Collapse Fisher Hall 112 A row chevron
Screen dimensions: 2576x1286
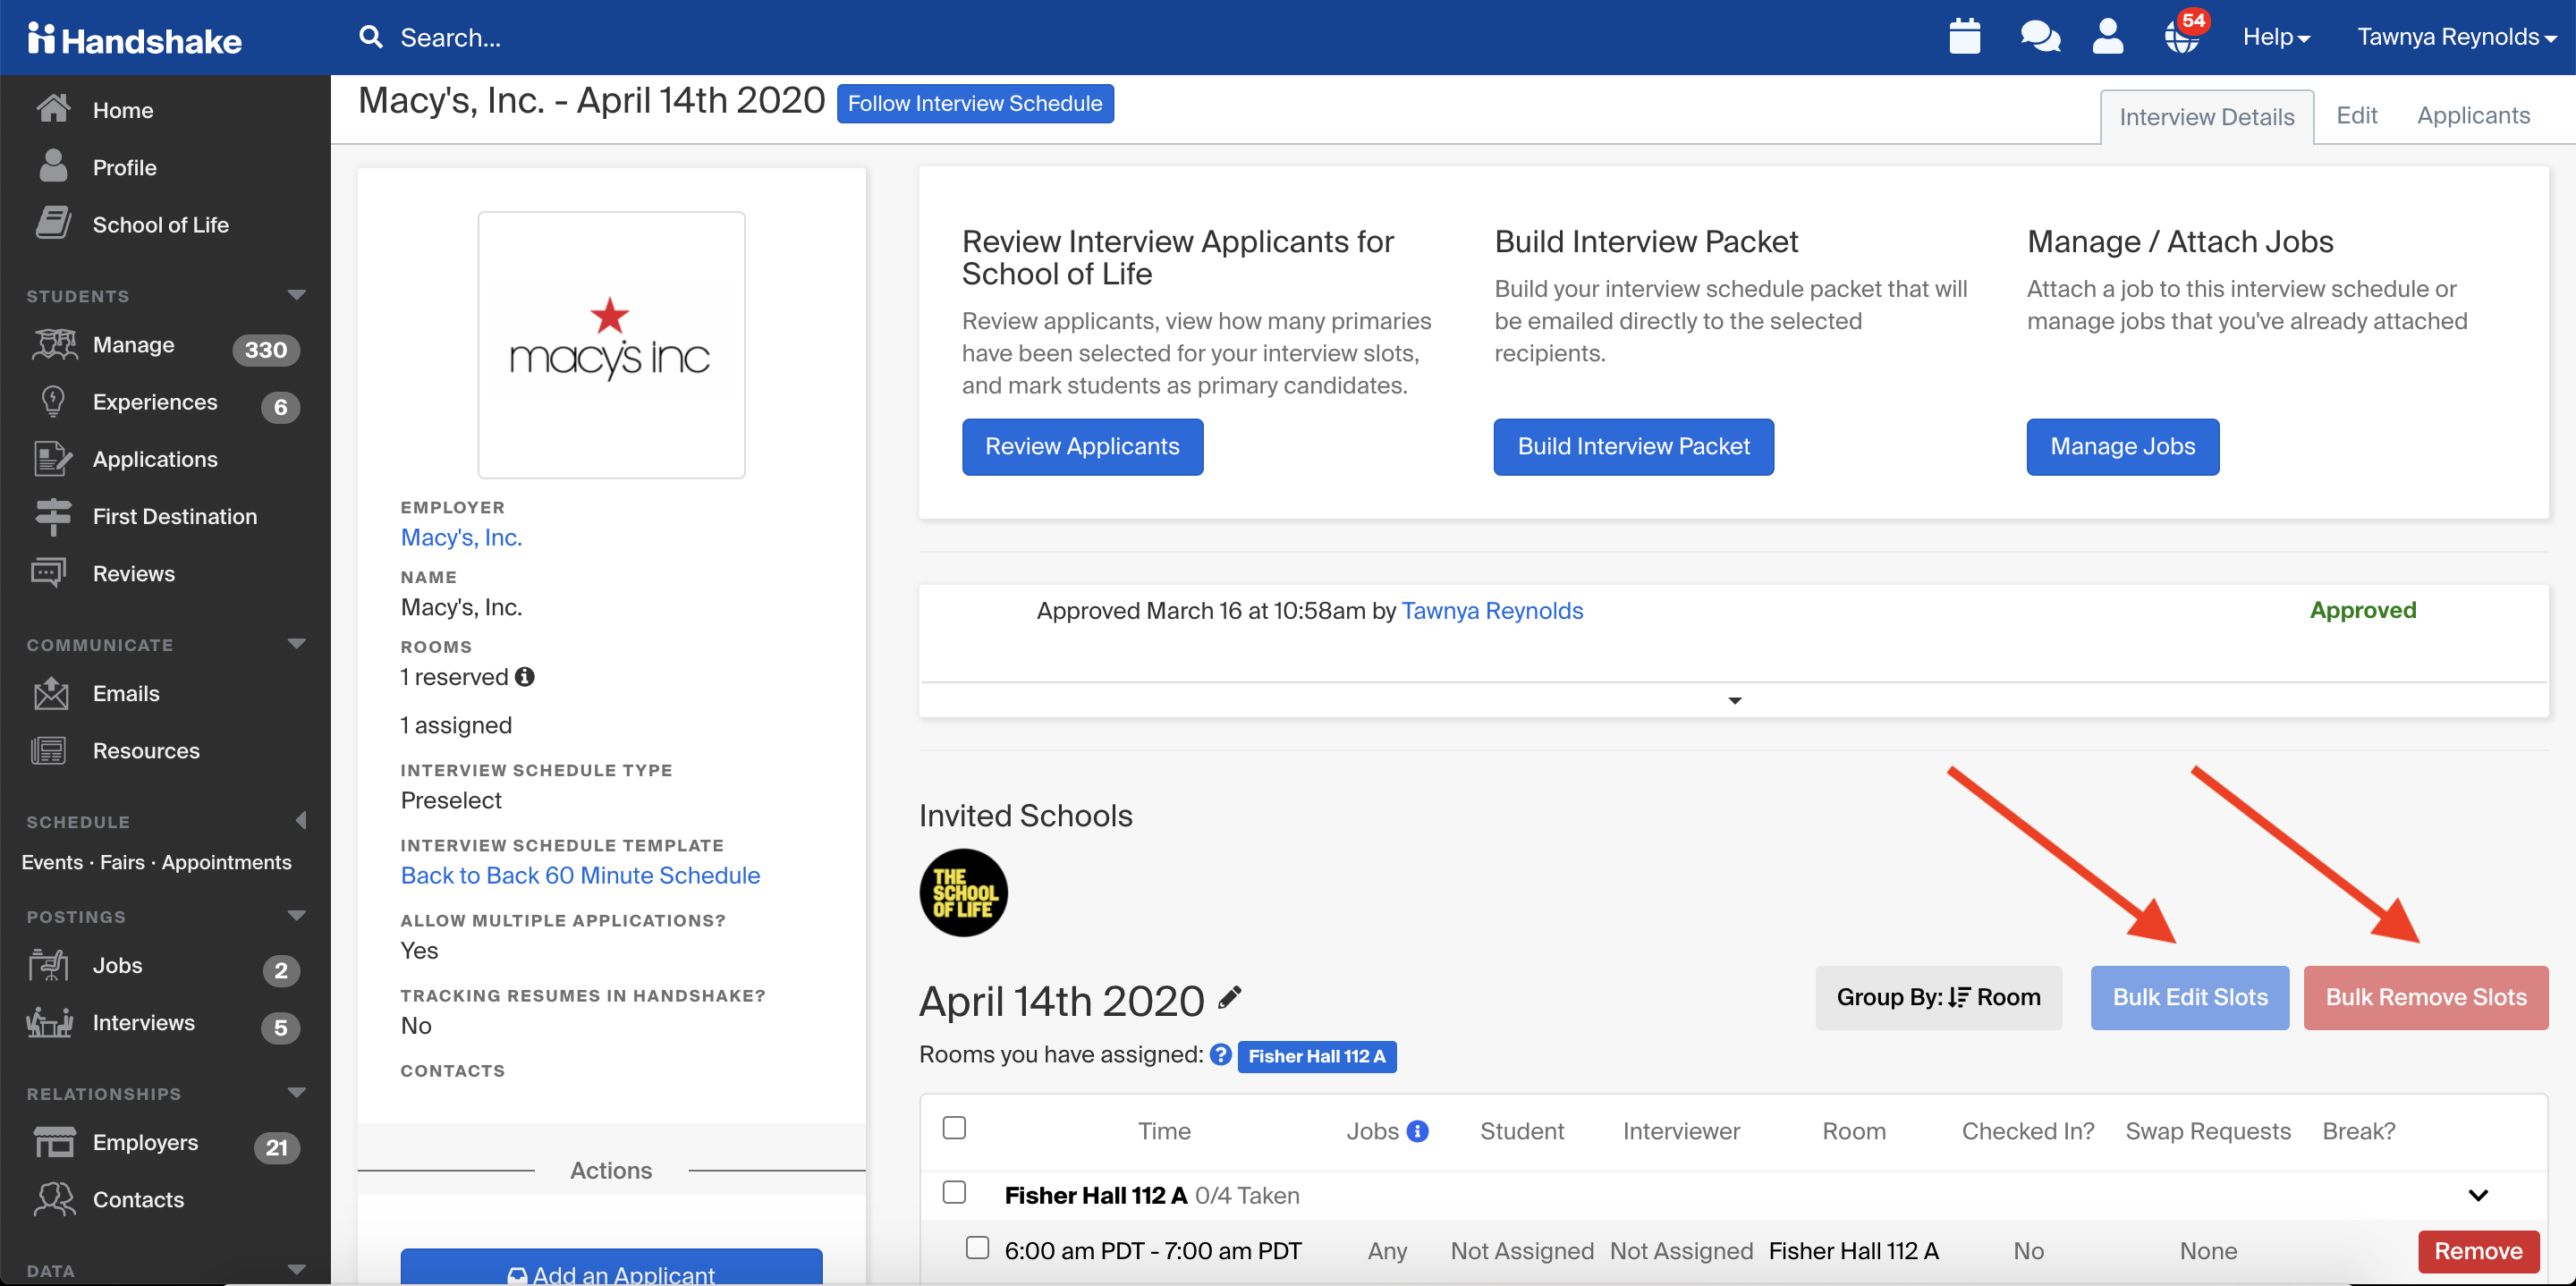pos(2478,1195)
